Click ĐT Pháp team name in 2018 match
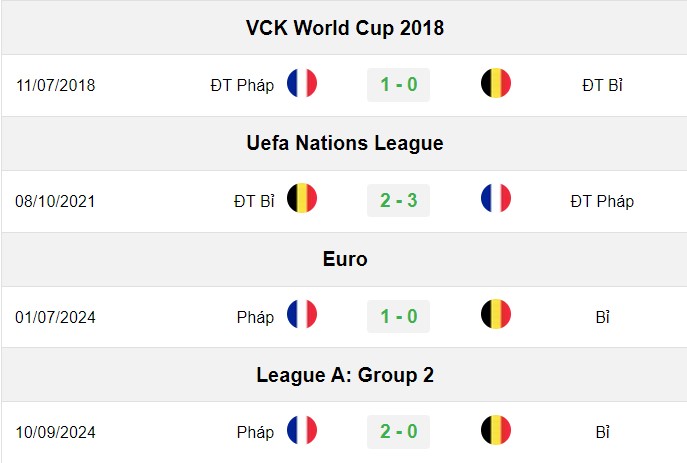The image size is (687, 463). point(242,85)
